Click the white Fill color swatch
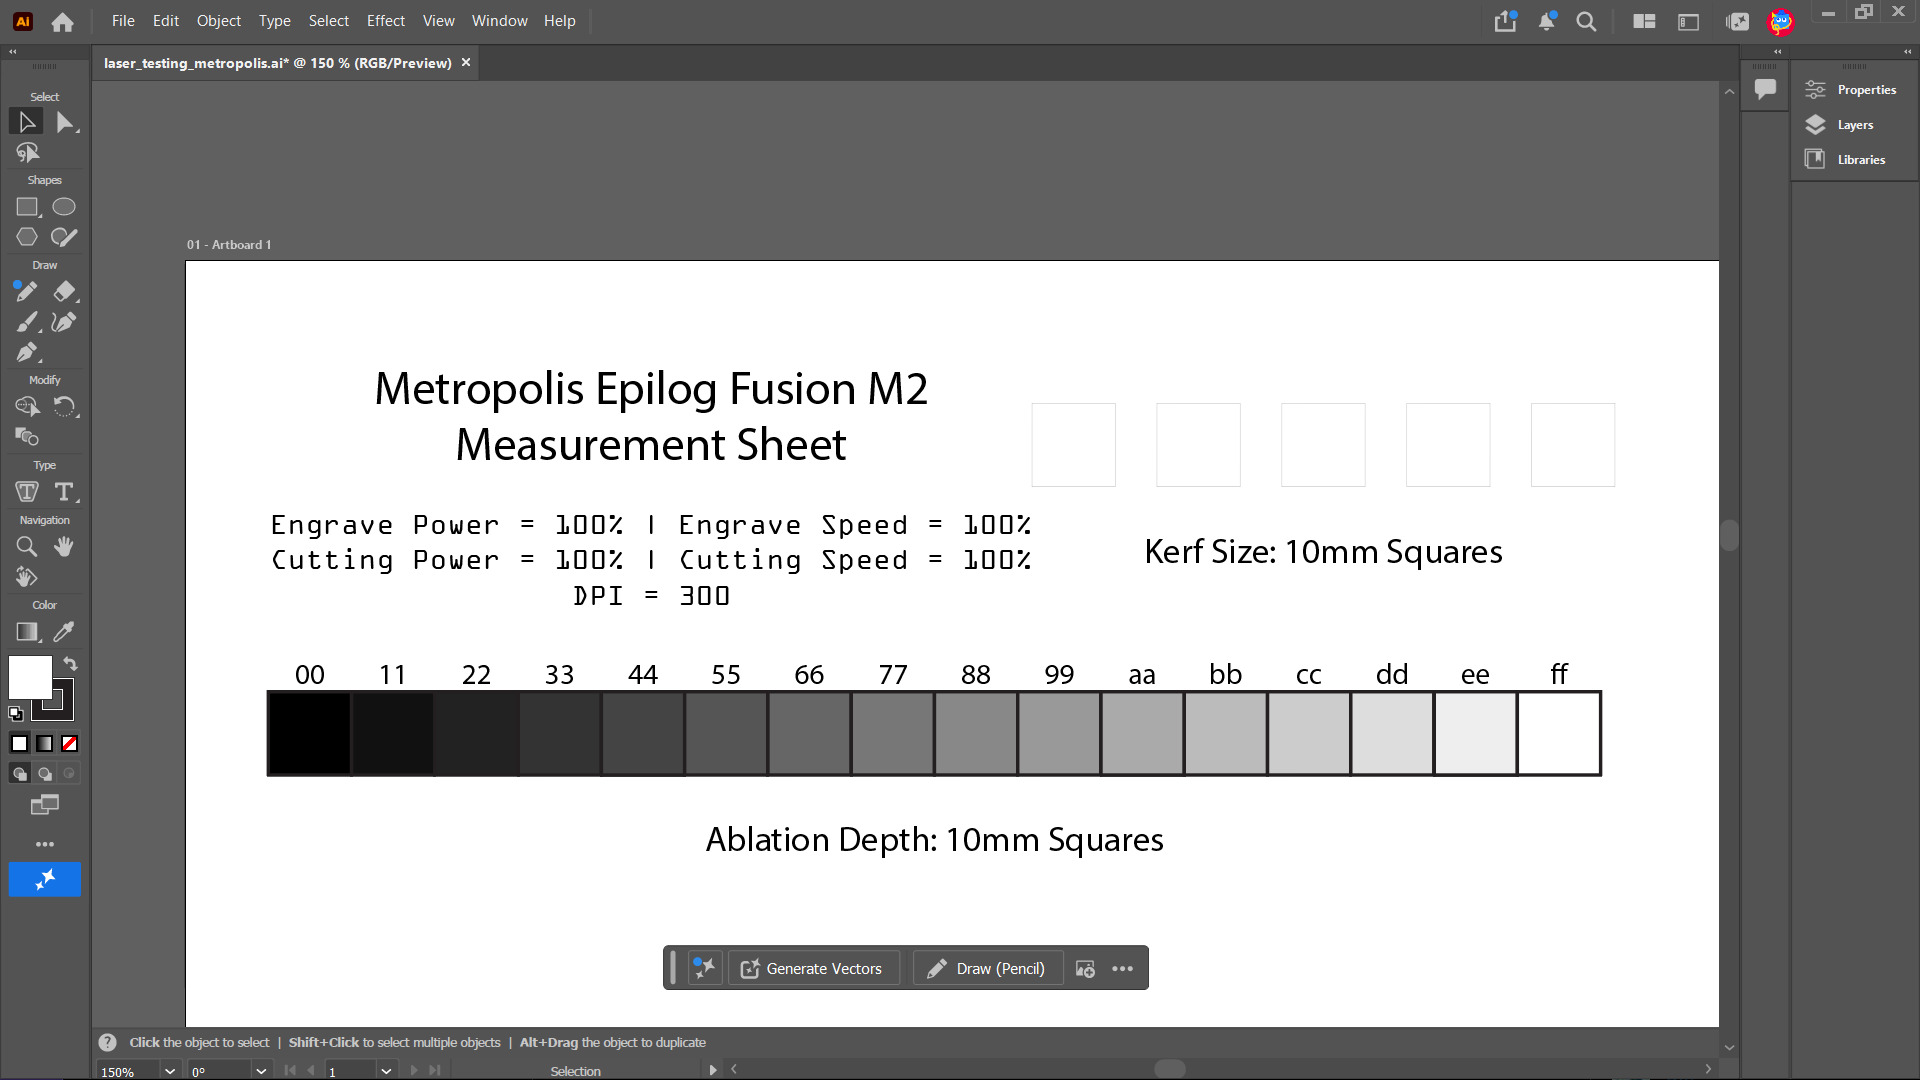Viewport: 1920px width, 1080px height. (x=30, y=678)
